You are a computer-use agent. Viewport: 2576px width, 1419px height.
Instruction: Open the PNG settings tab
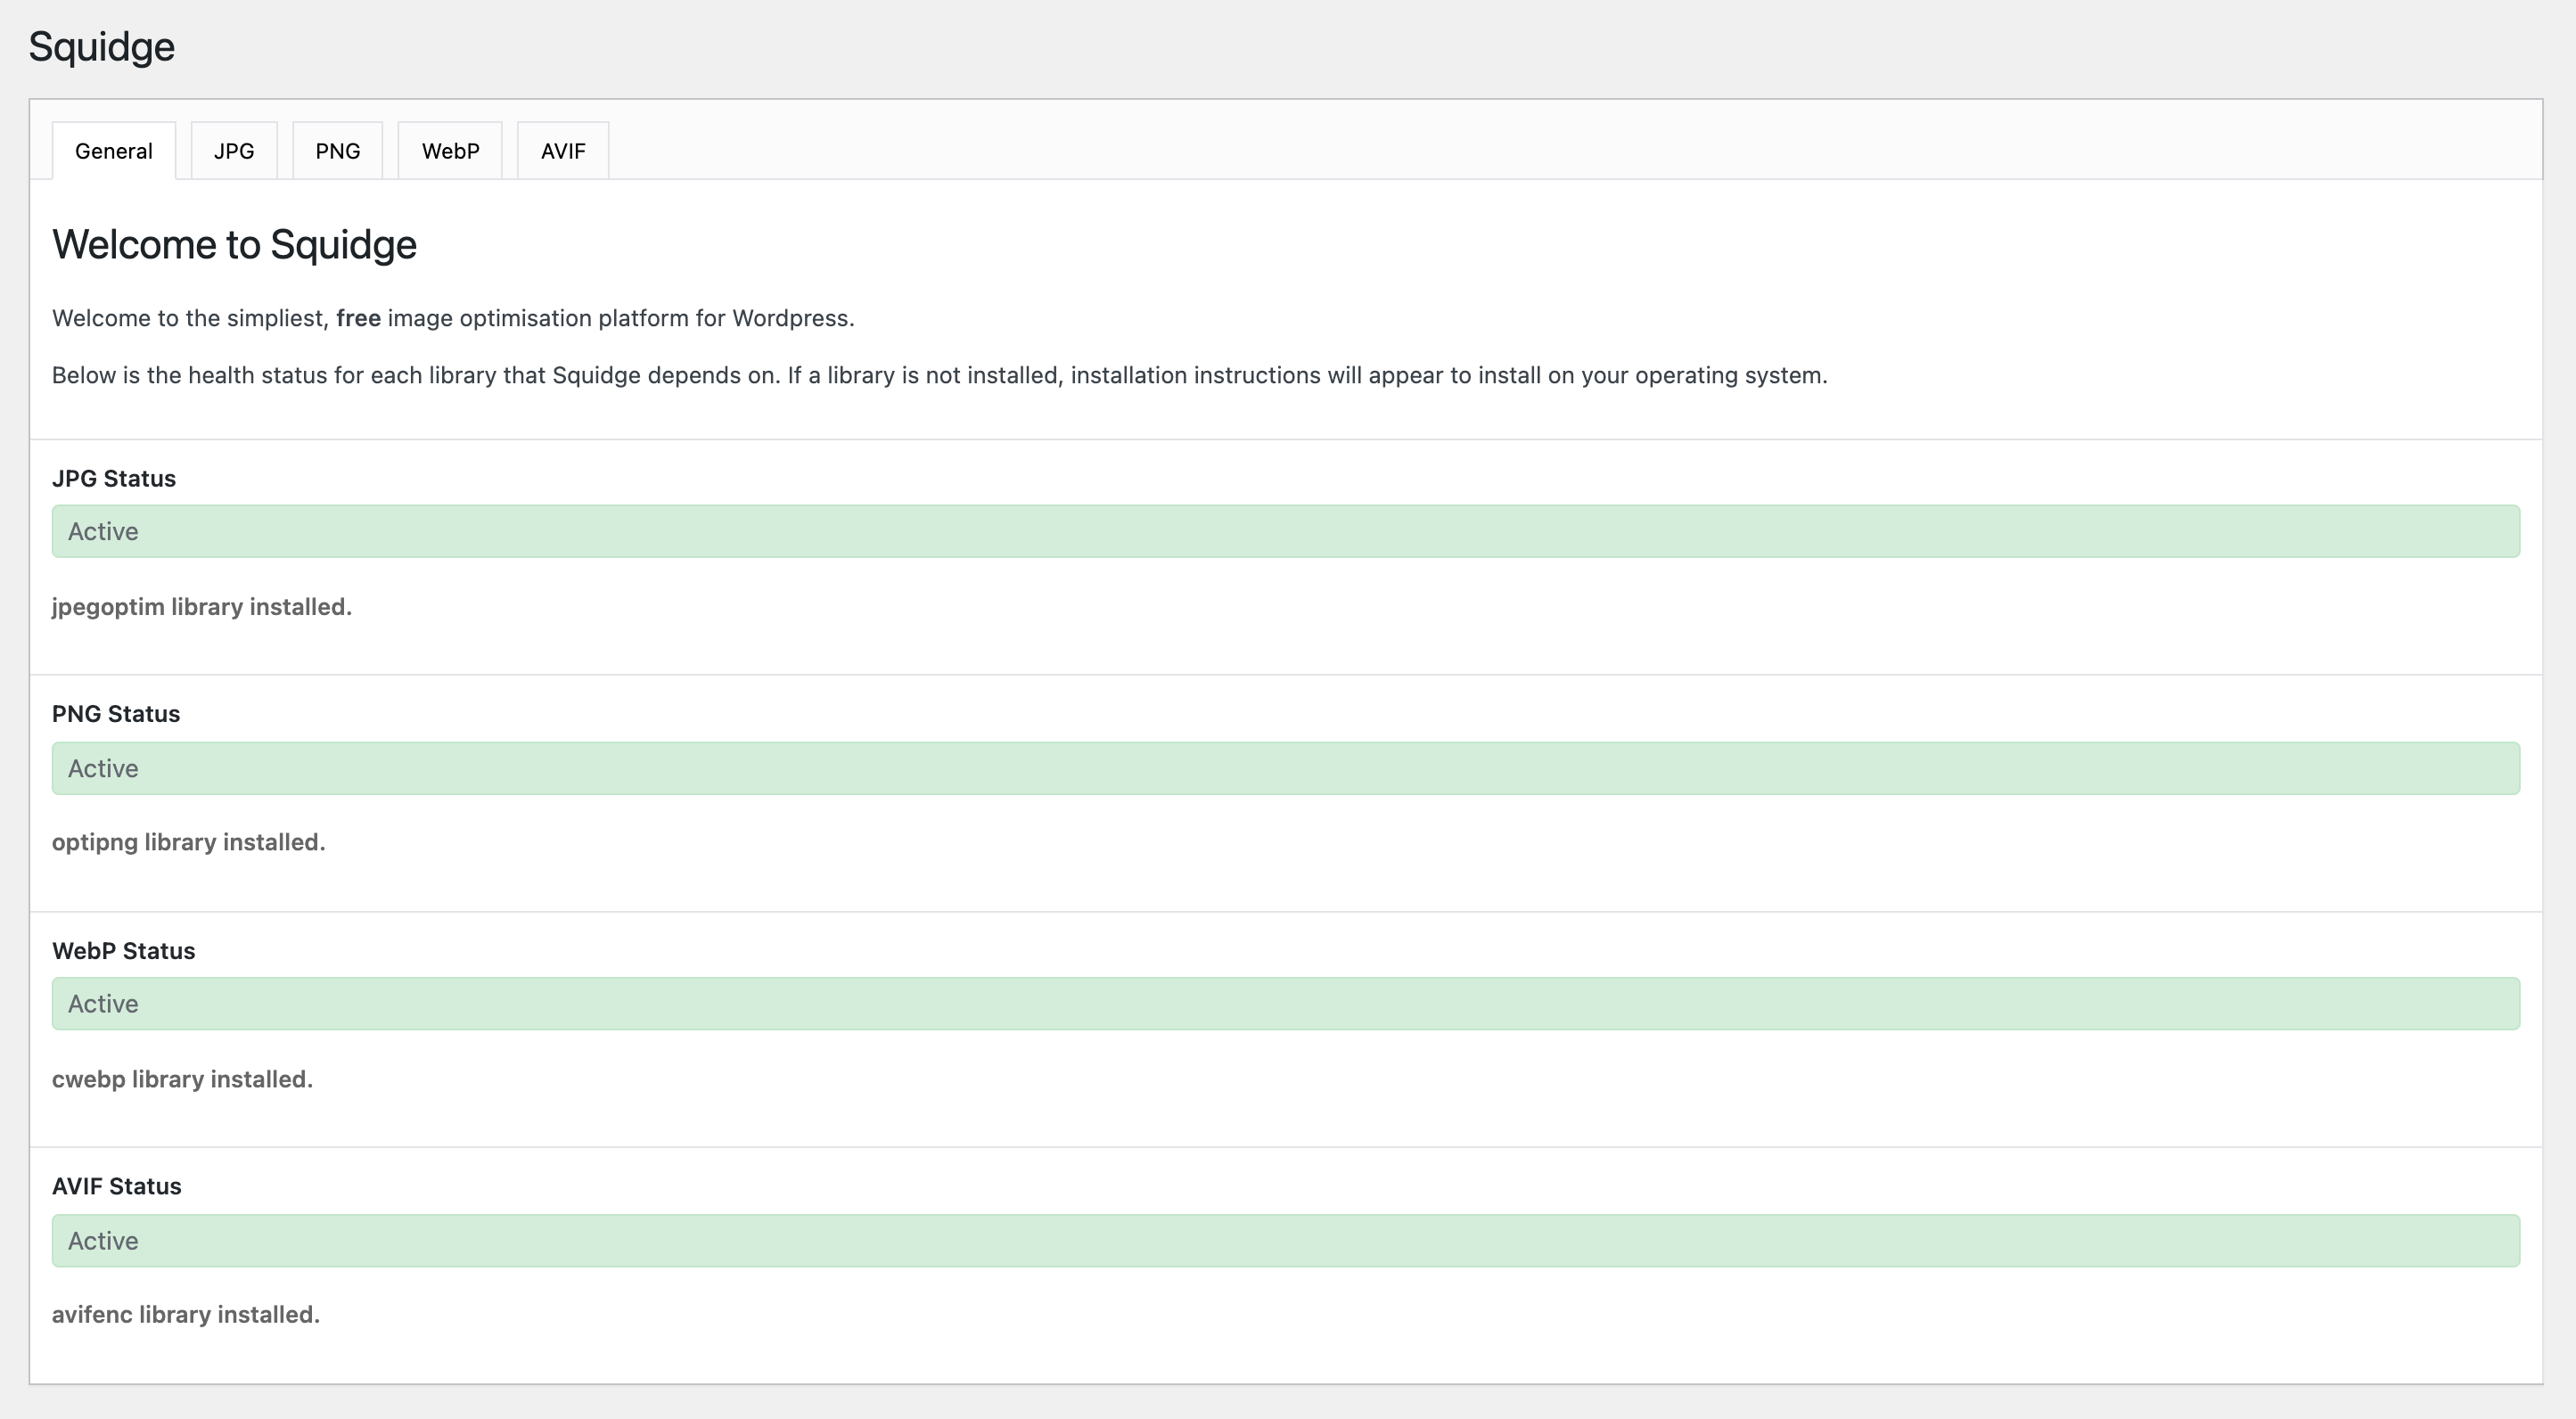click(x=337, y=151)
